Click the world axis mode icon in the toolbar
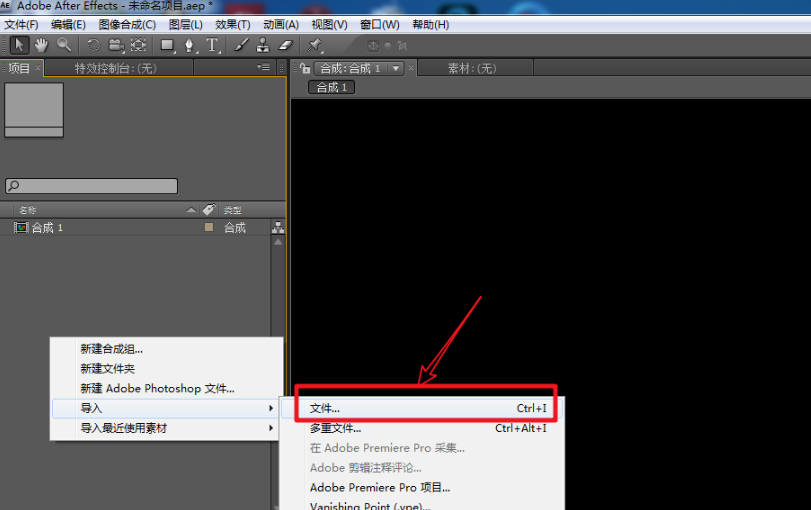Screen dimensions: 811x510 click(x=388, y=46)
